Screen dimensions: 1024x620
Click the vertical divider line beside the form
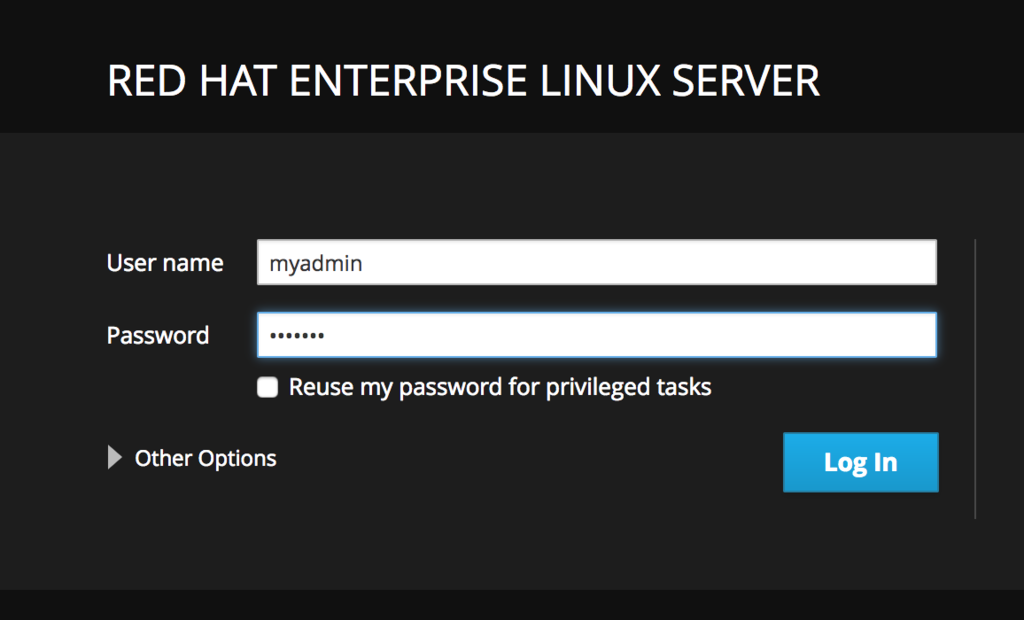click(x=975, y=378)
